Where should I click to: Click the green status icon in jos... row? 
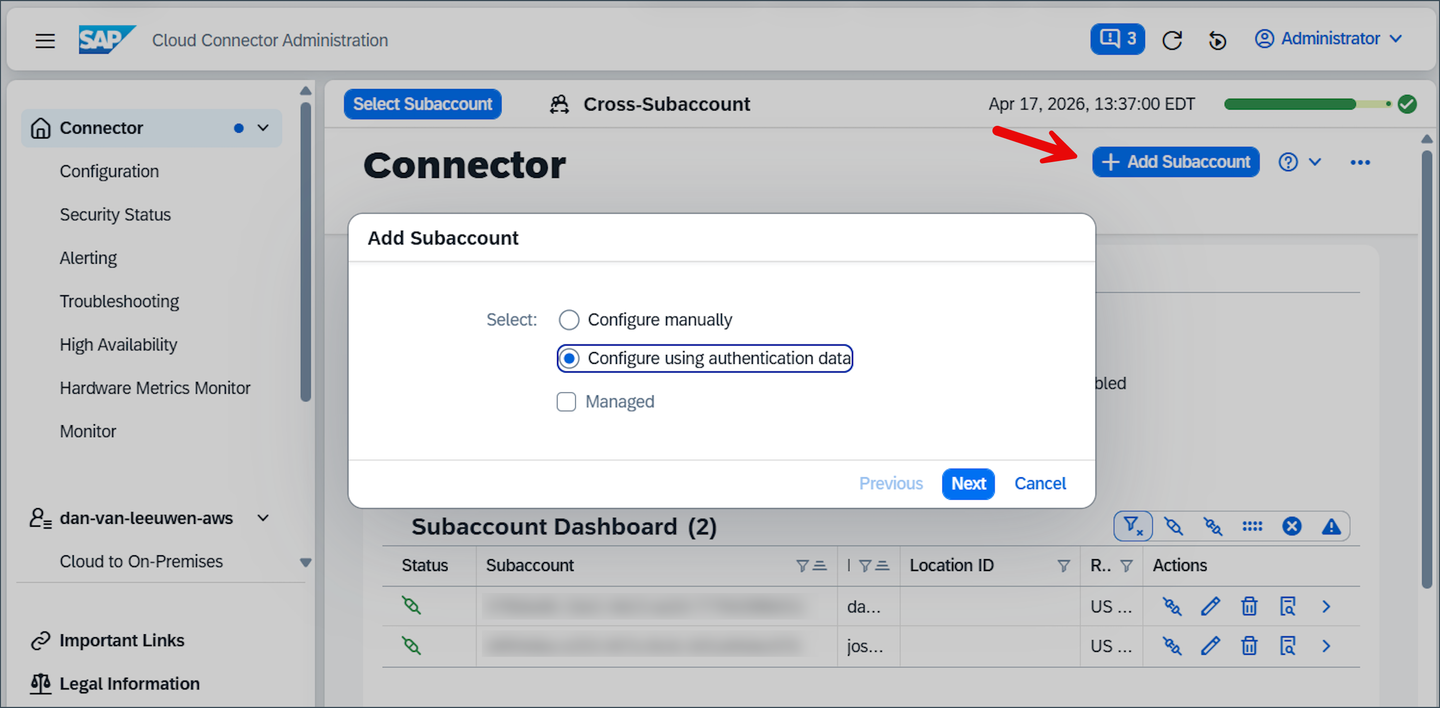pos(411,646)
